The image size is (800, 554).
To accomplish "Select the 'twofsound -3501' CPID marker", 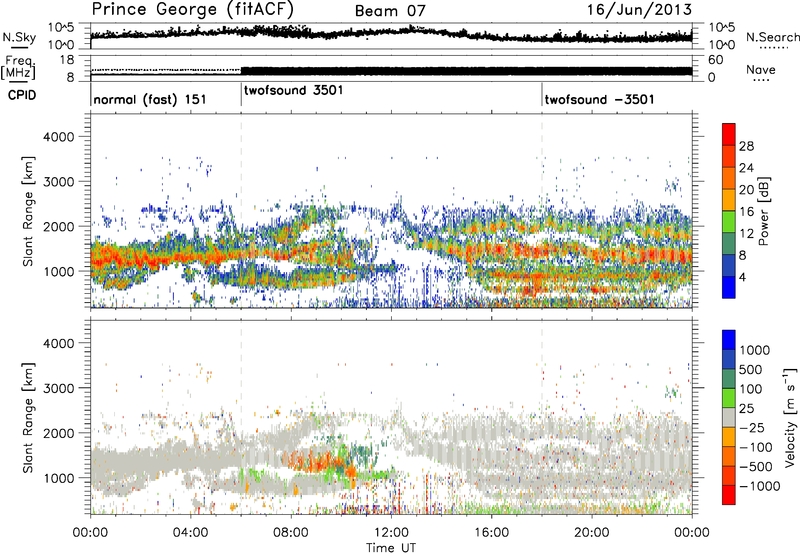I will [x=599, y=99].
